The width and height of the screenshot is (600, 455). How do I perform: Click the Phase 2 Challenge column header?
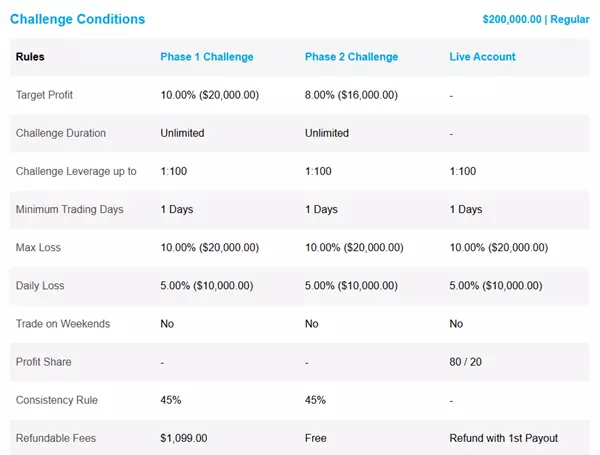pos(351,57)
